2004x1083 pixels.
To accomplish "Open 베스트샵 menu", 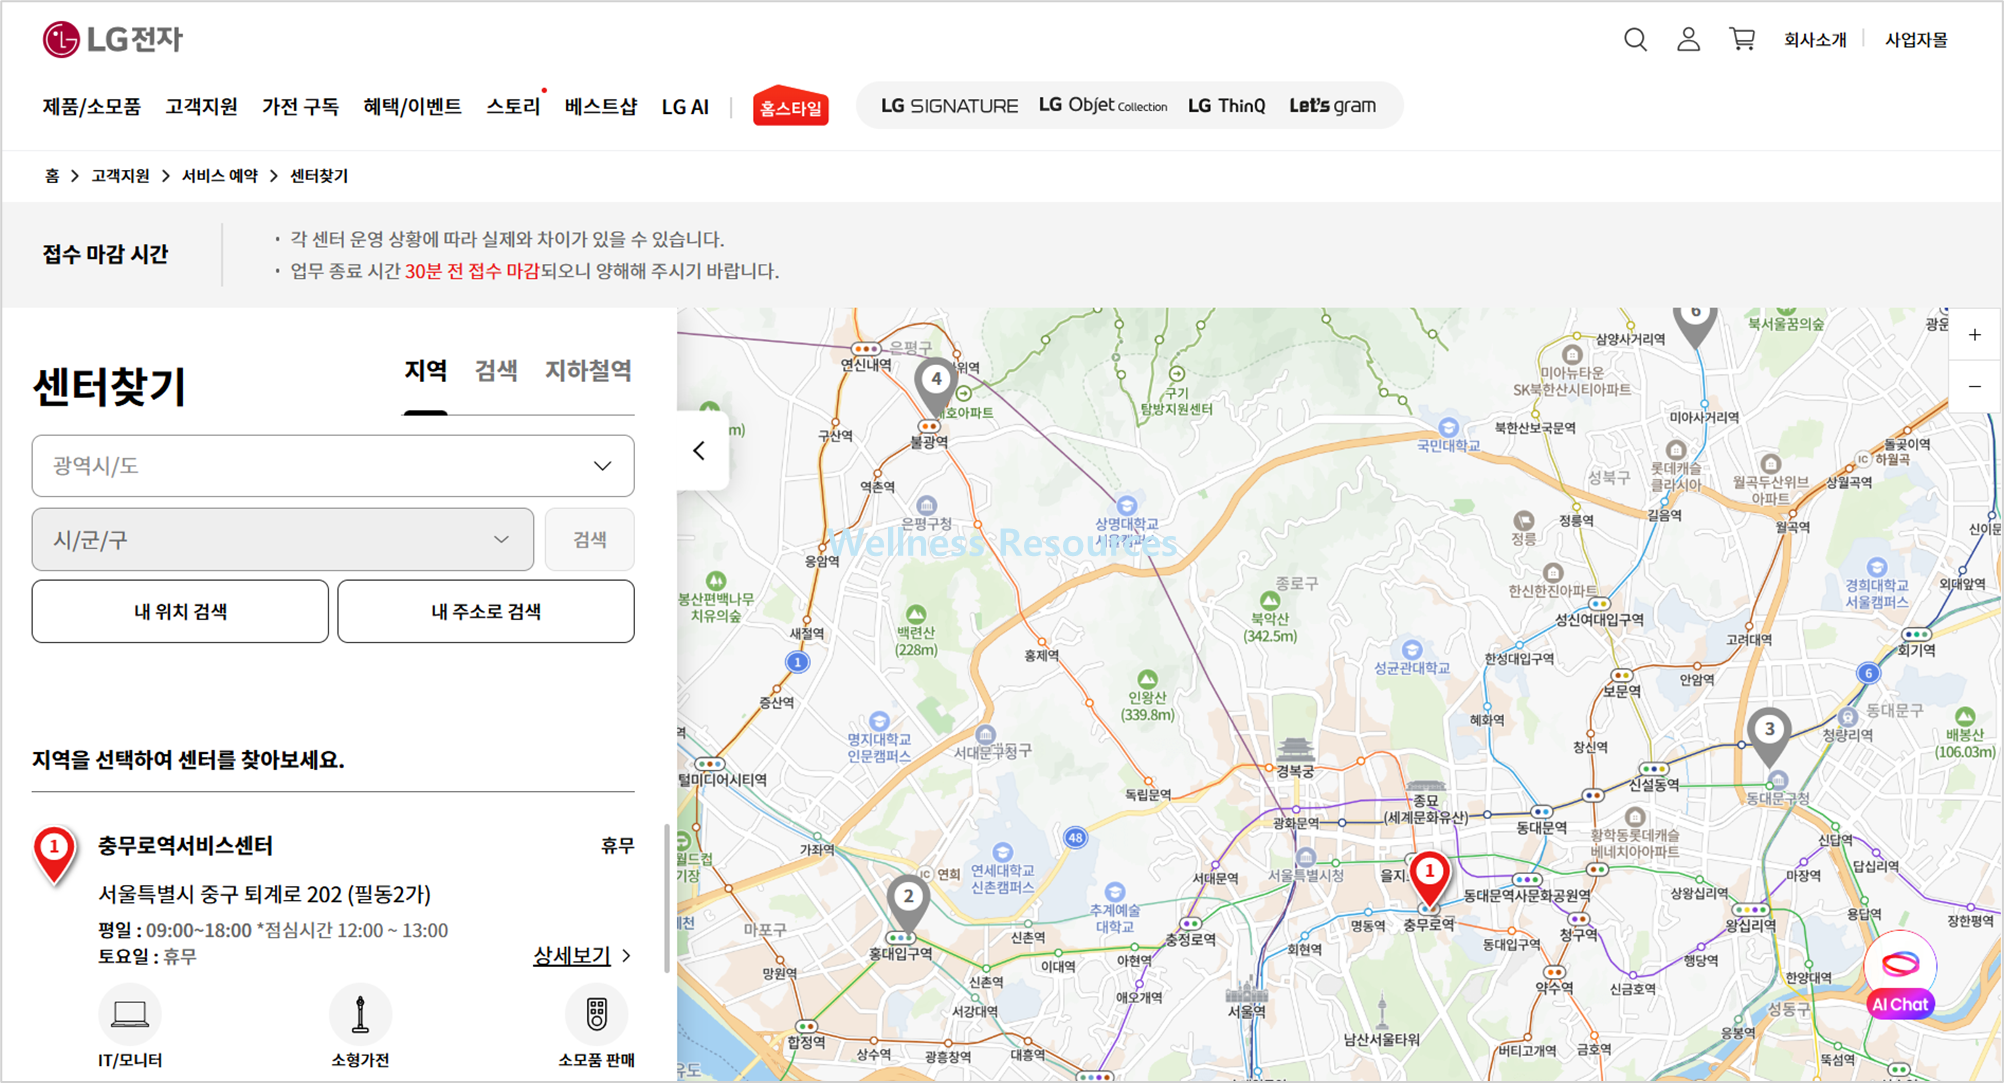I will tap(600, 106).
